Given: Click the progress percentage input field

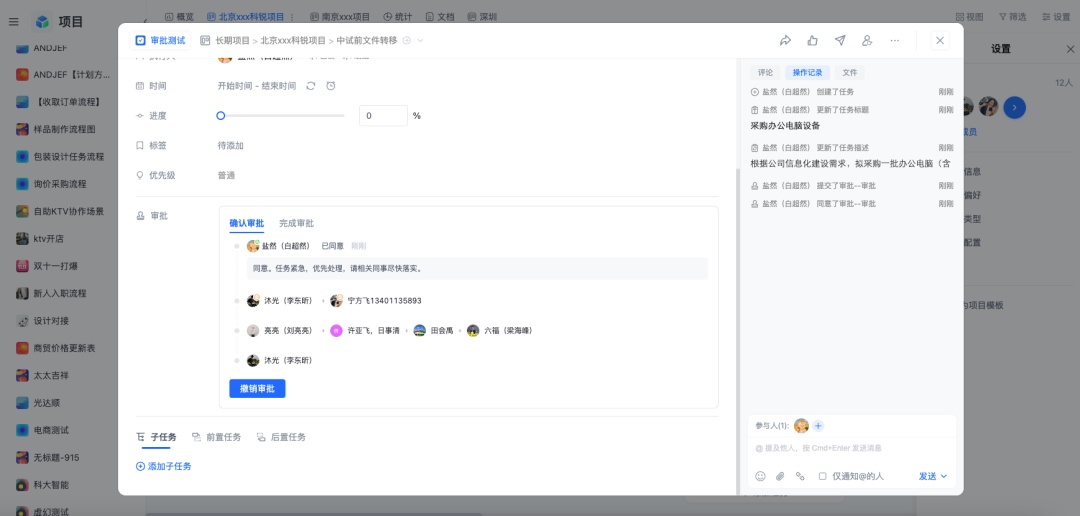Looking at the screenshot, I should click(383, 116).
